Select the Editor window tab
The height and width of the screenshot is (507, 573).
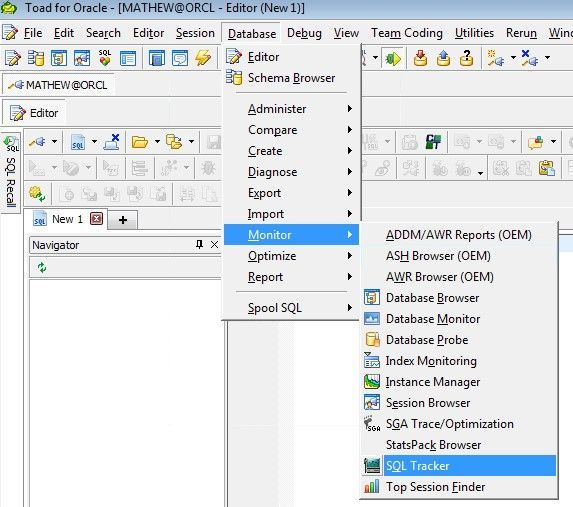point(34,113)
